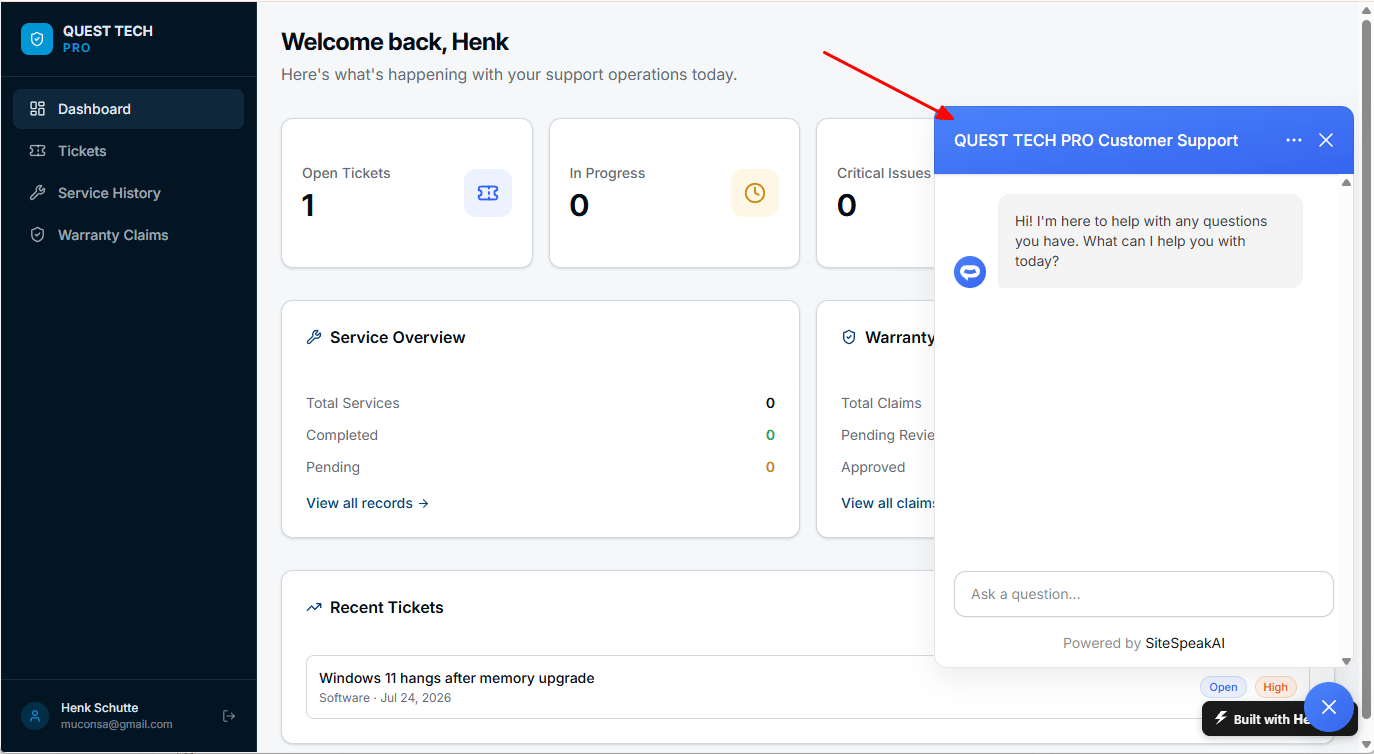Open the SiteSpeakAI link
Viewport: 1374px width, 754px height.
(x=1185, y=643)
